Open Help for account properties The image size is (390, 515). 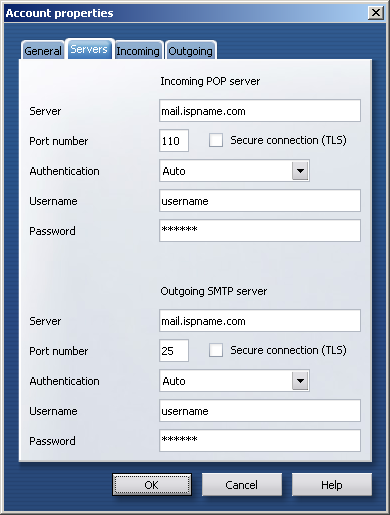coord(332,485)
